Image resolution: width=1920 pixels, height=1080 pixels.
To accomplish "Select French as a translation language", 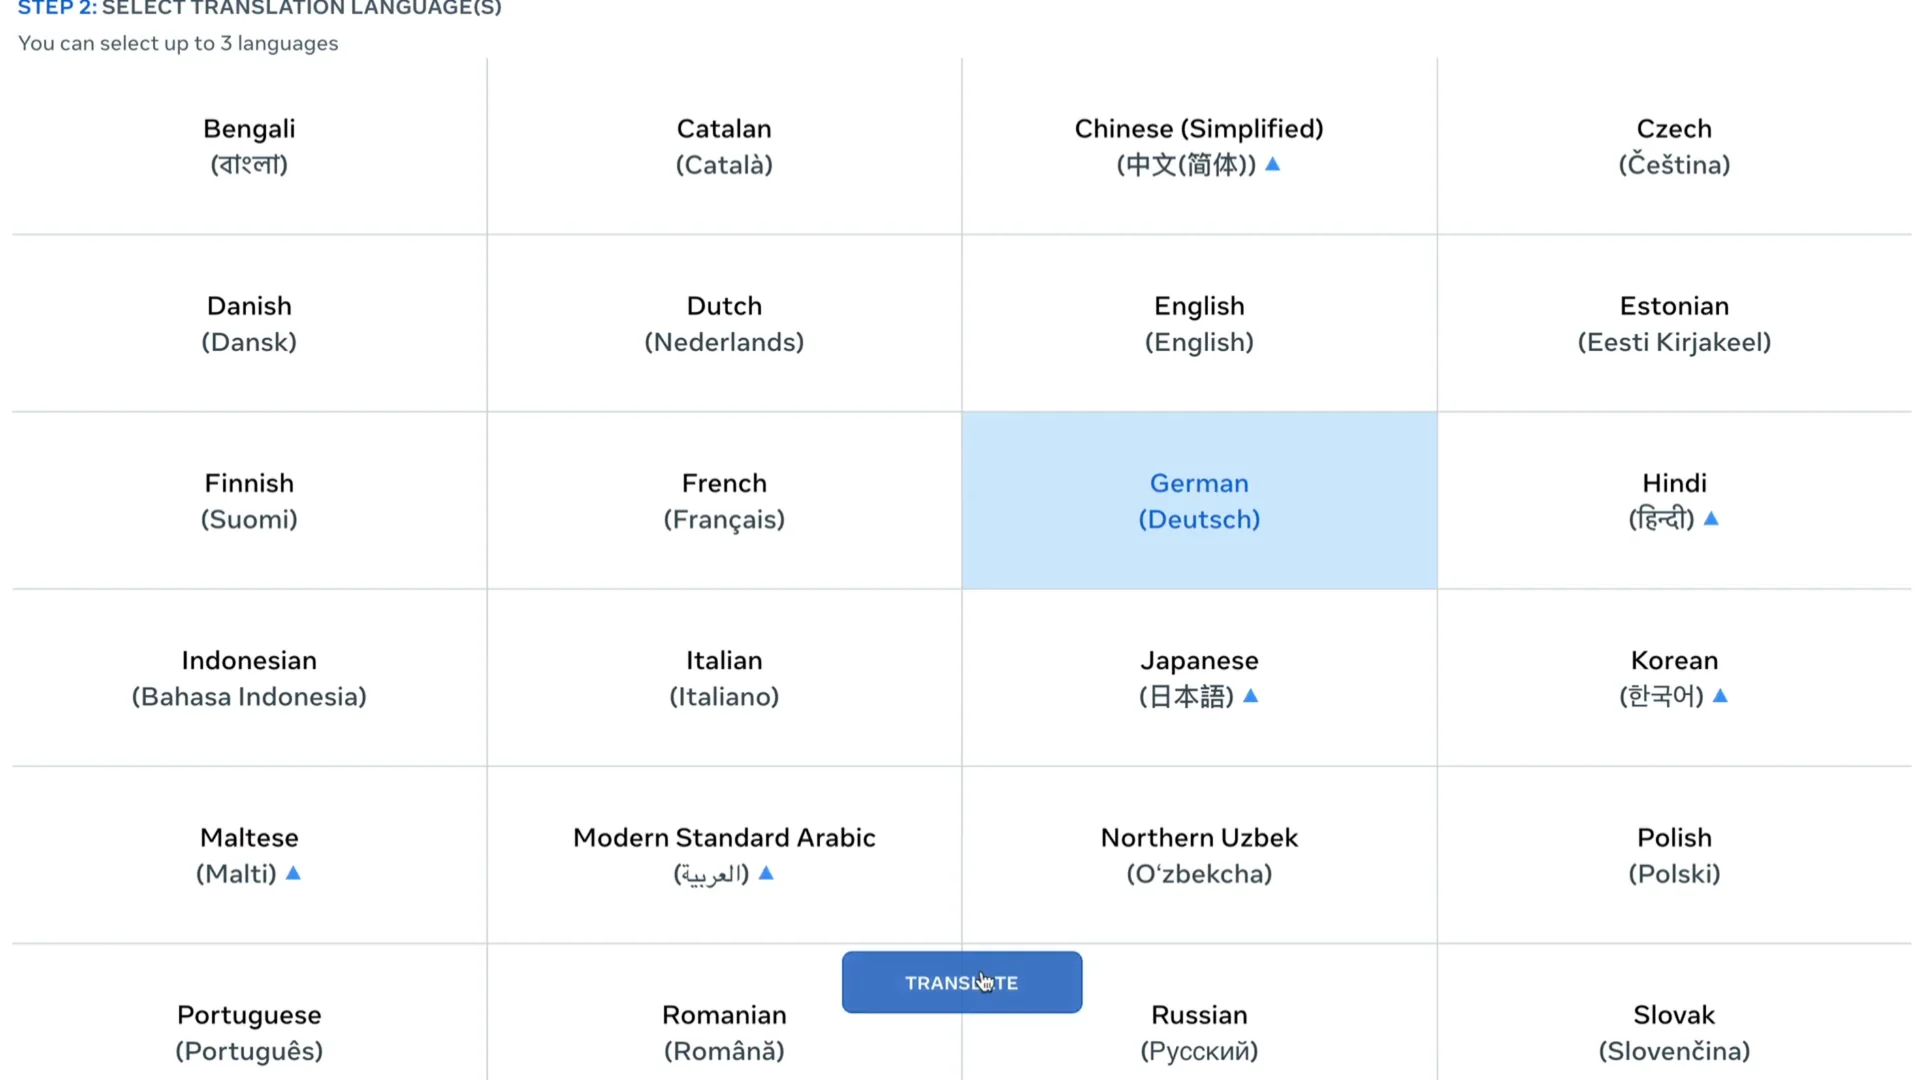I will [724, 500].
